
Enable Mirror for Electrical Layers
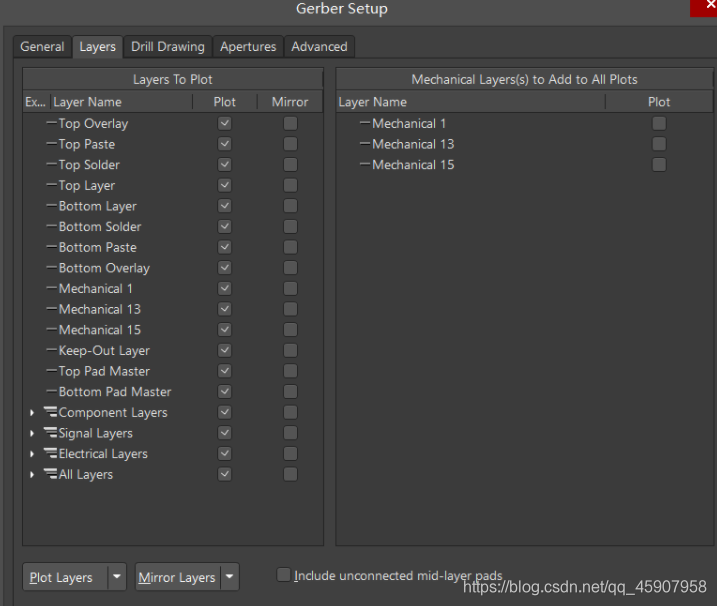[290, 454]
